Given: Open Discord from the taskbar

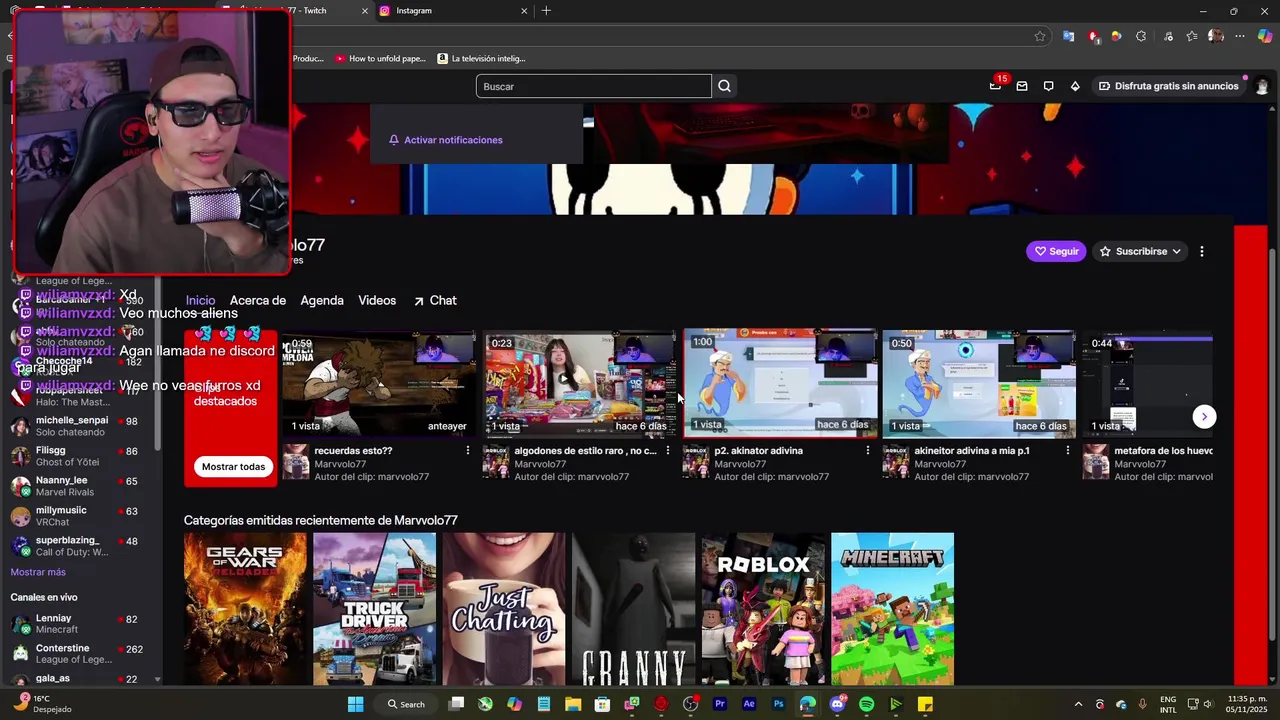Looking at the screenshot, I should click(x=837, y=704).
